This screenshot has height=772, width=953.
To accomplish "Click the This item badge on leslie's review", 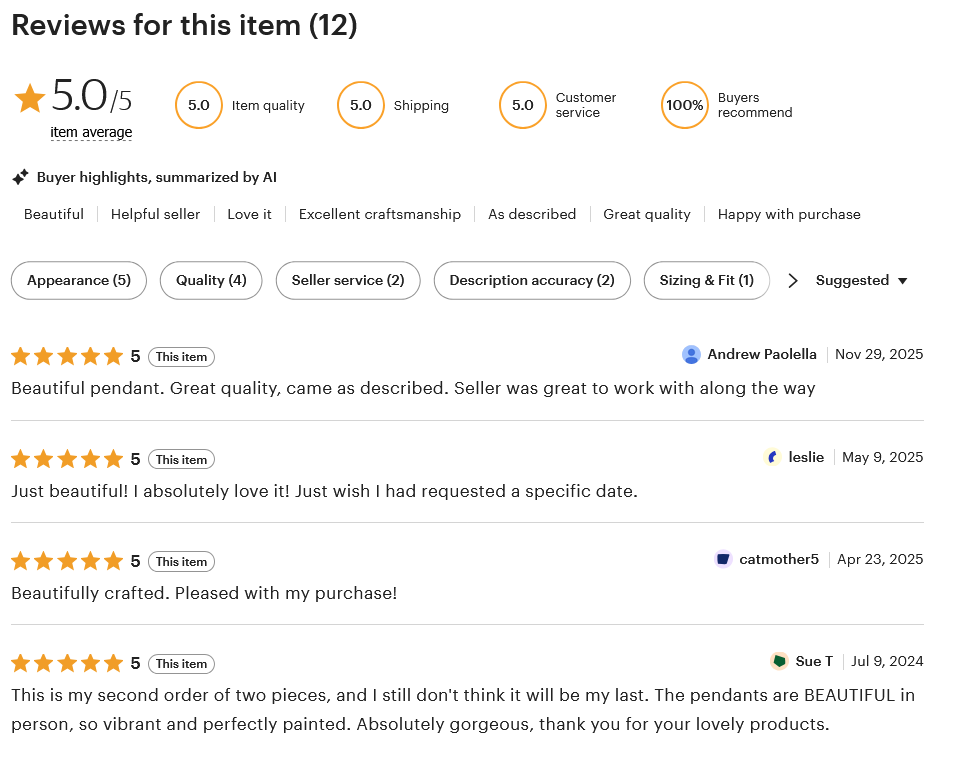I will 181,460.
